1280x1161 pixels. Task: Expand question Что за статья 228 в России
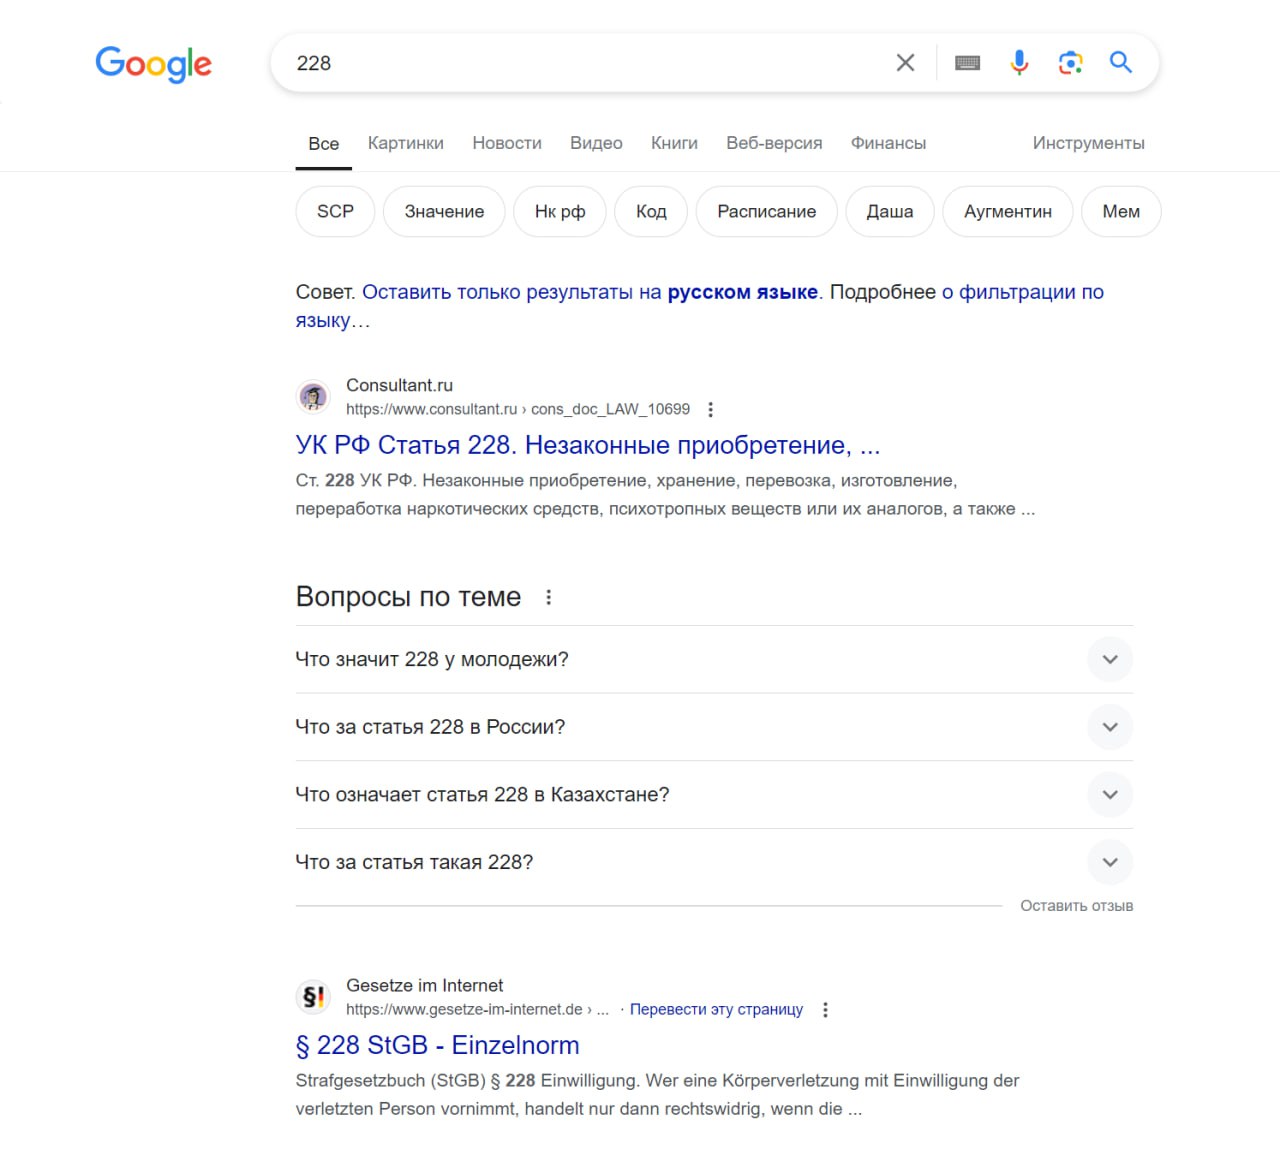point(1109,727)
